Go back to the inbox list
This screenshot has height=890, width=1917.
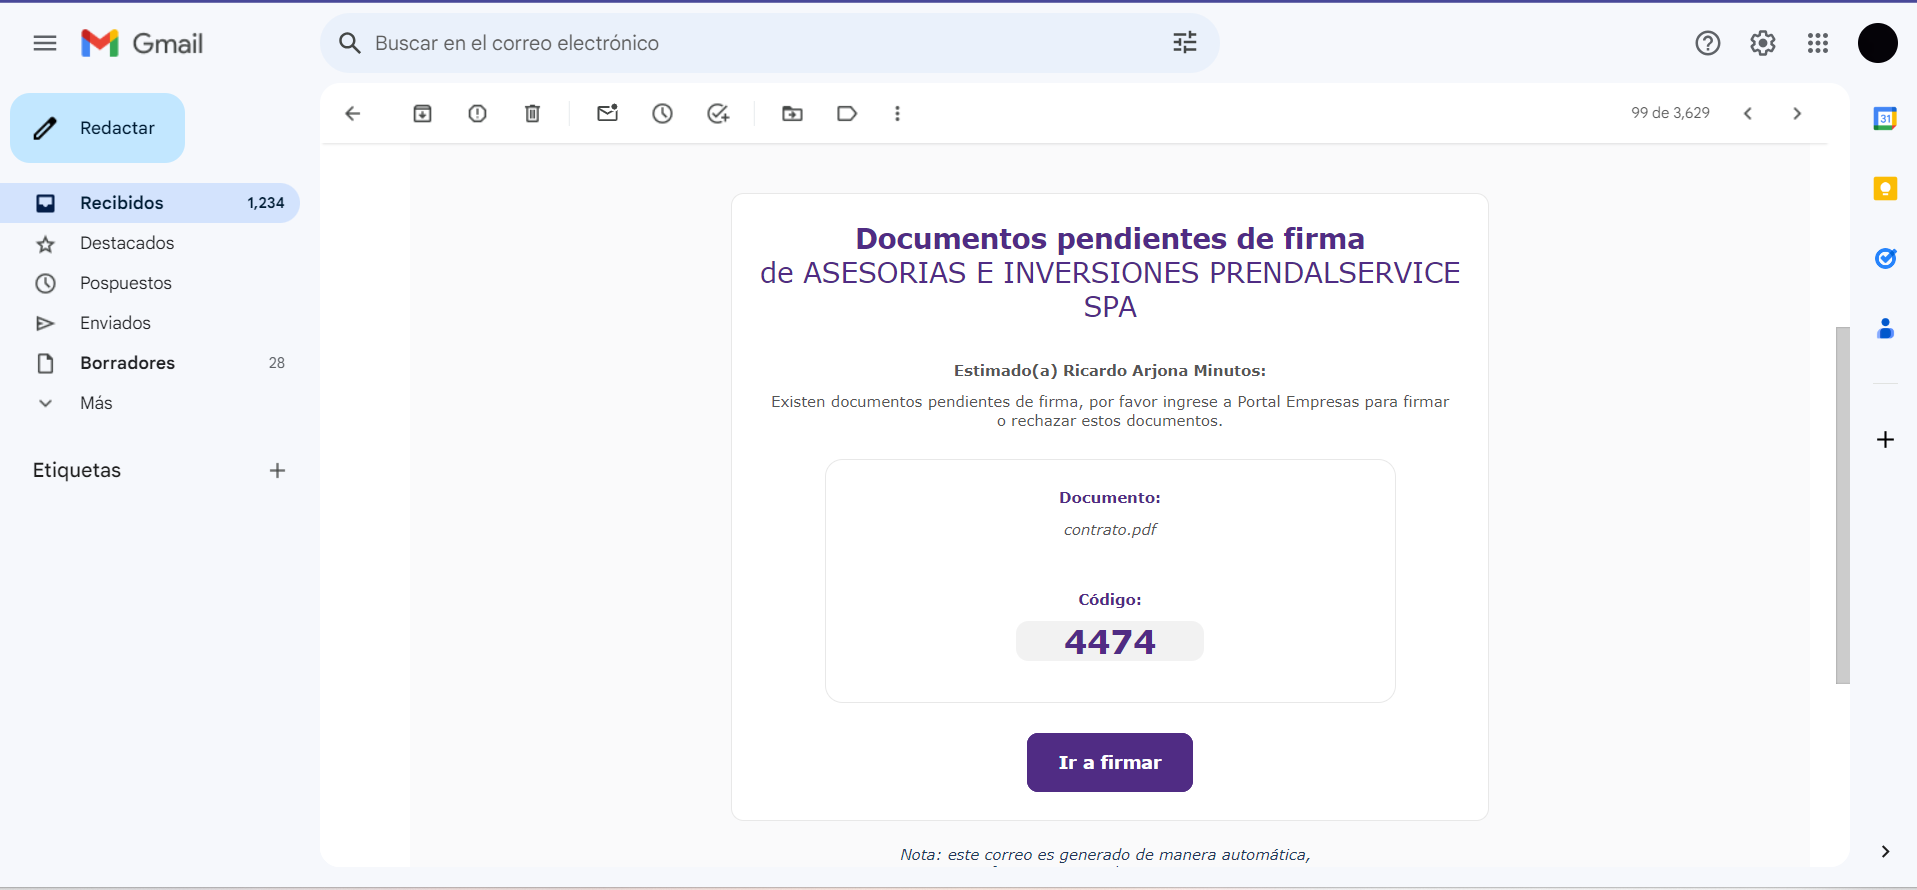(x=352, y=114)
